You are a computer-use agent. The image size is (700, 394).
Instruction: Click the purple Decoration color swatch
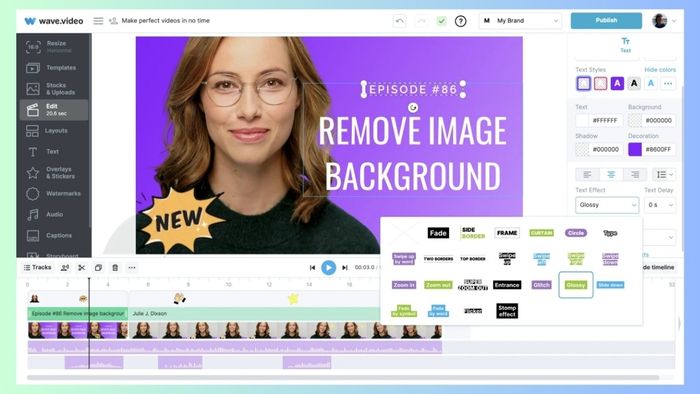[635, 149]
